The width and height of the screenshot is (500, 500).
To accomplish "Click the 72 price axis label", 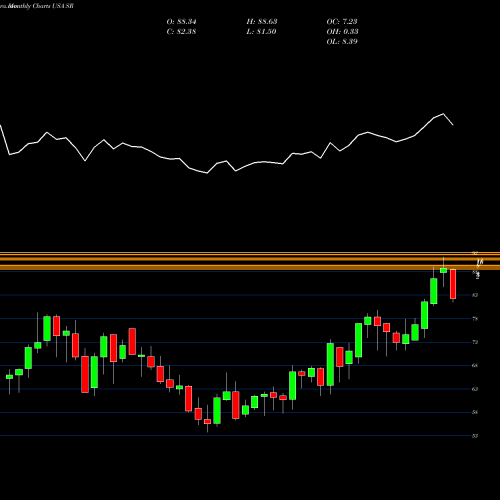I will [475, 342].
